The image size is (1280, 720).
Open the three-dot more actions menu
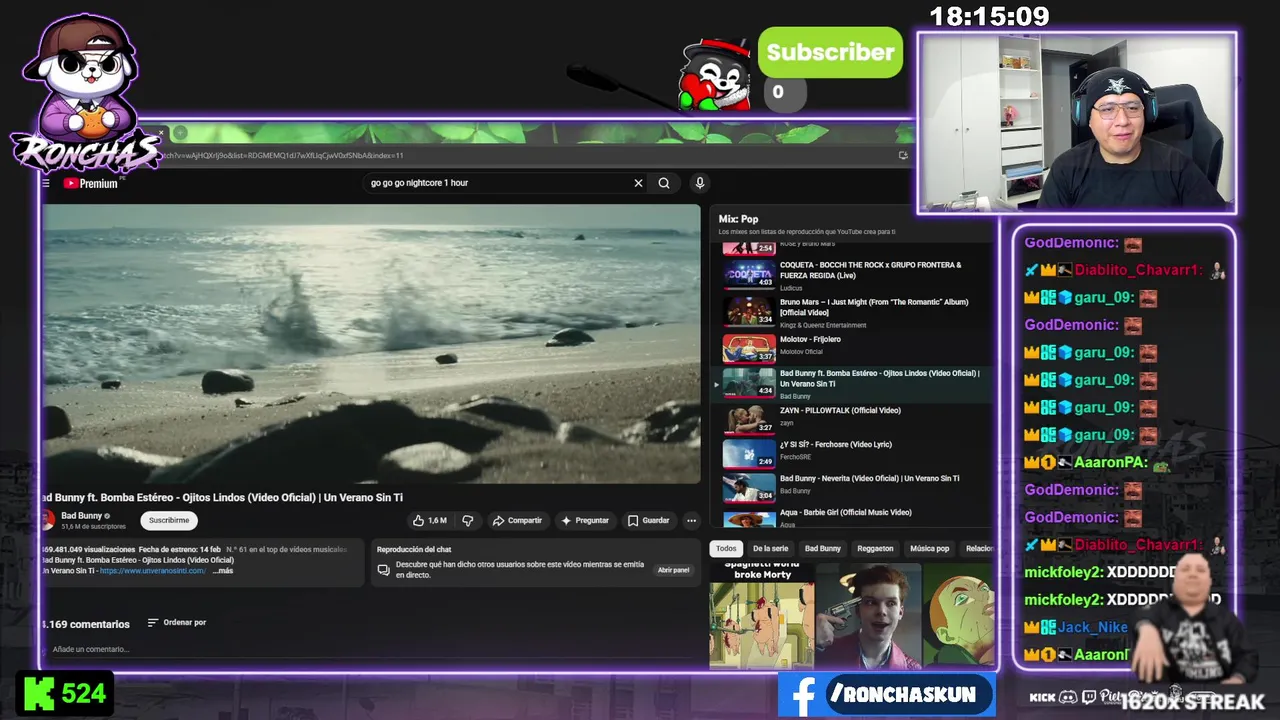coord(691,520)
